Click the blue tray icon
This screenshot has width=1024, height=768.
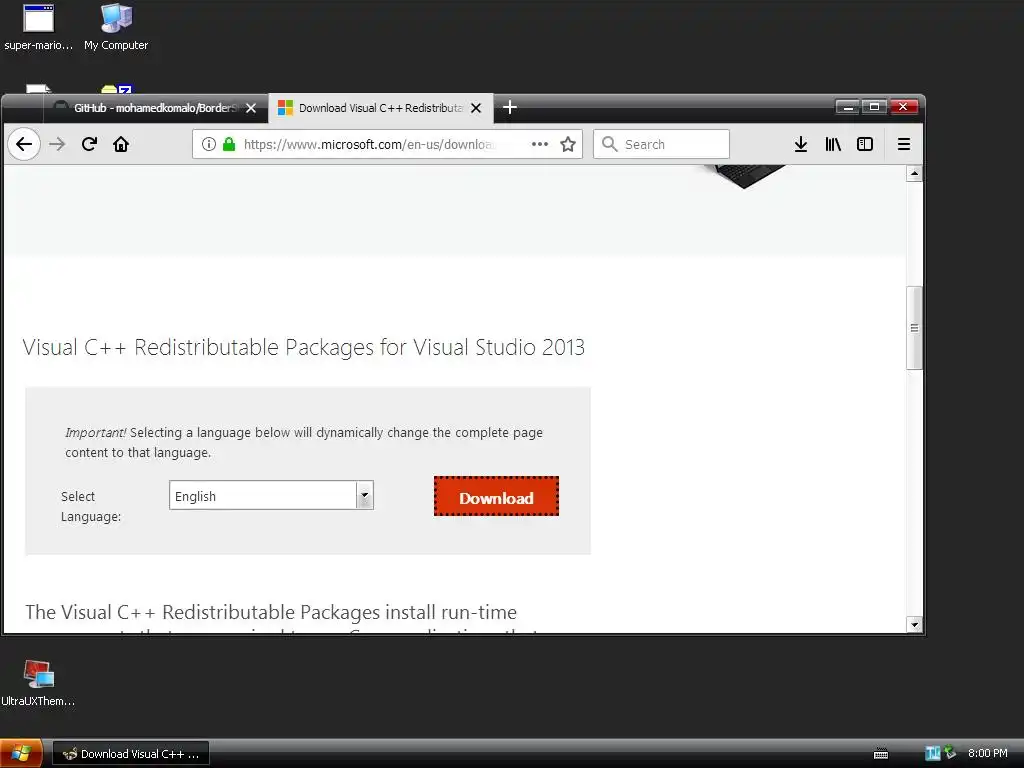tap(932, 753)
